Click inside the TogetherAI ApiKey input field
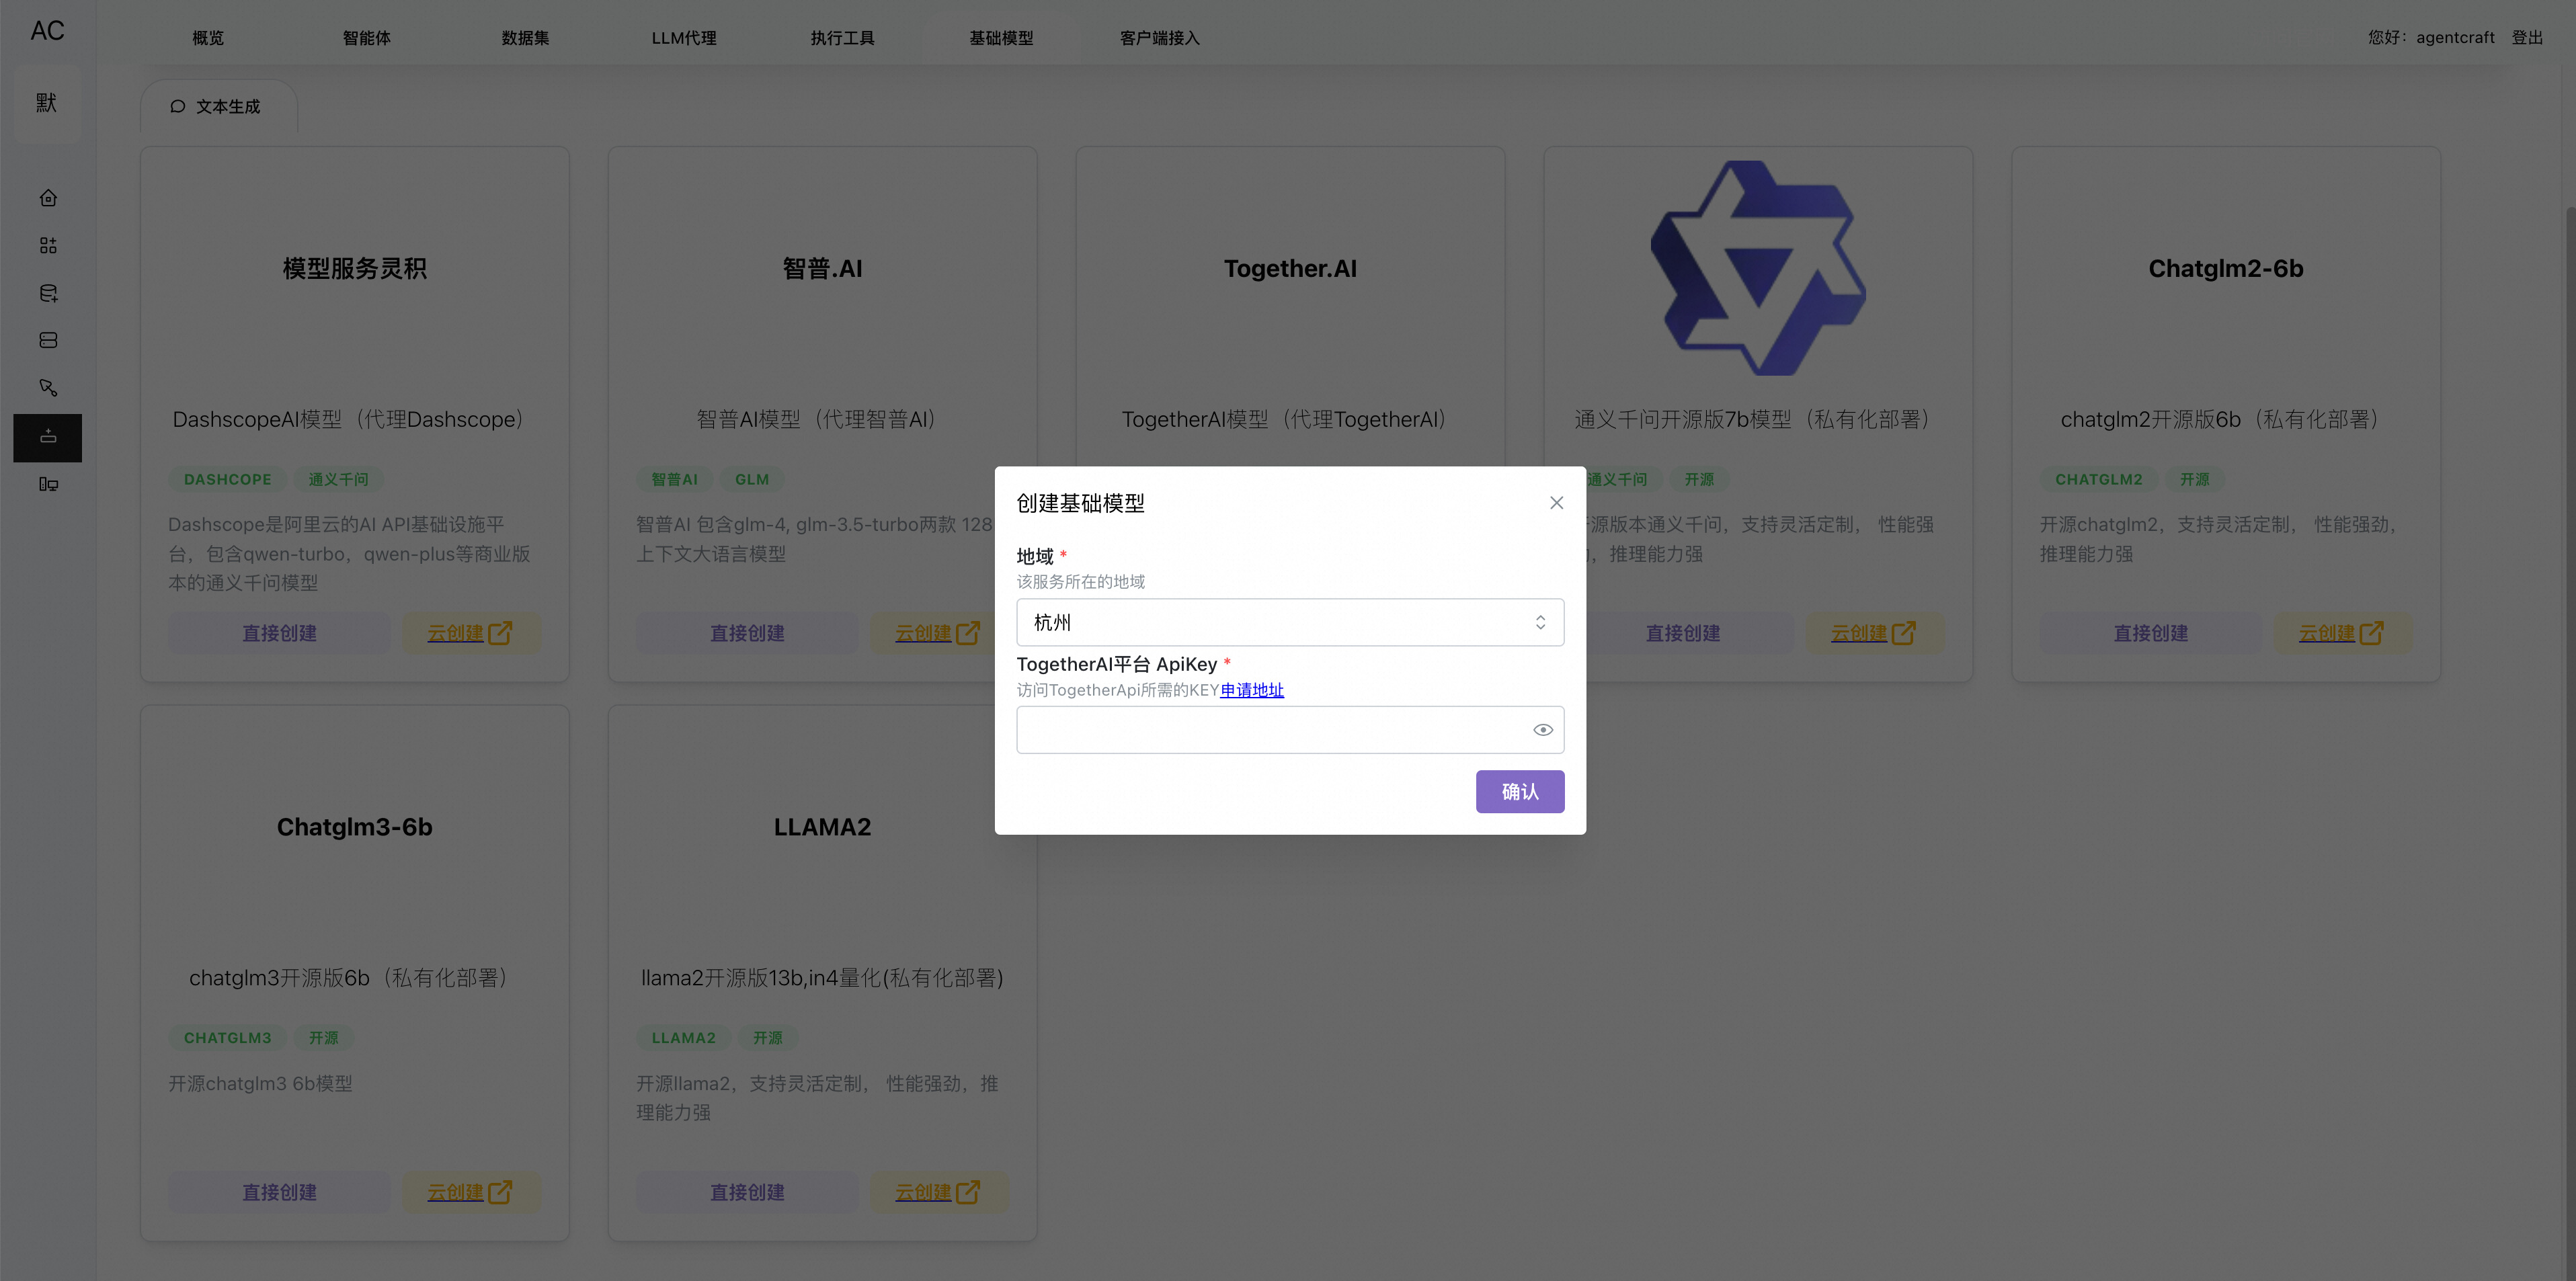 tap(1270, 730)
